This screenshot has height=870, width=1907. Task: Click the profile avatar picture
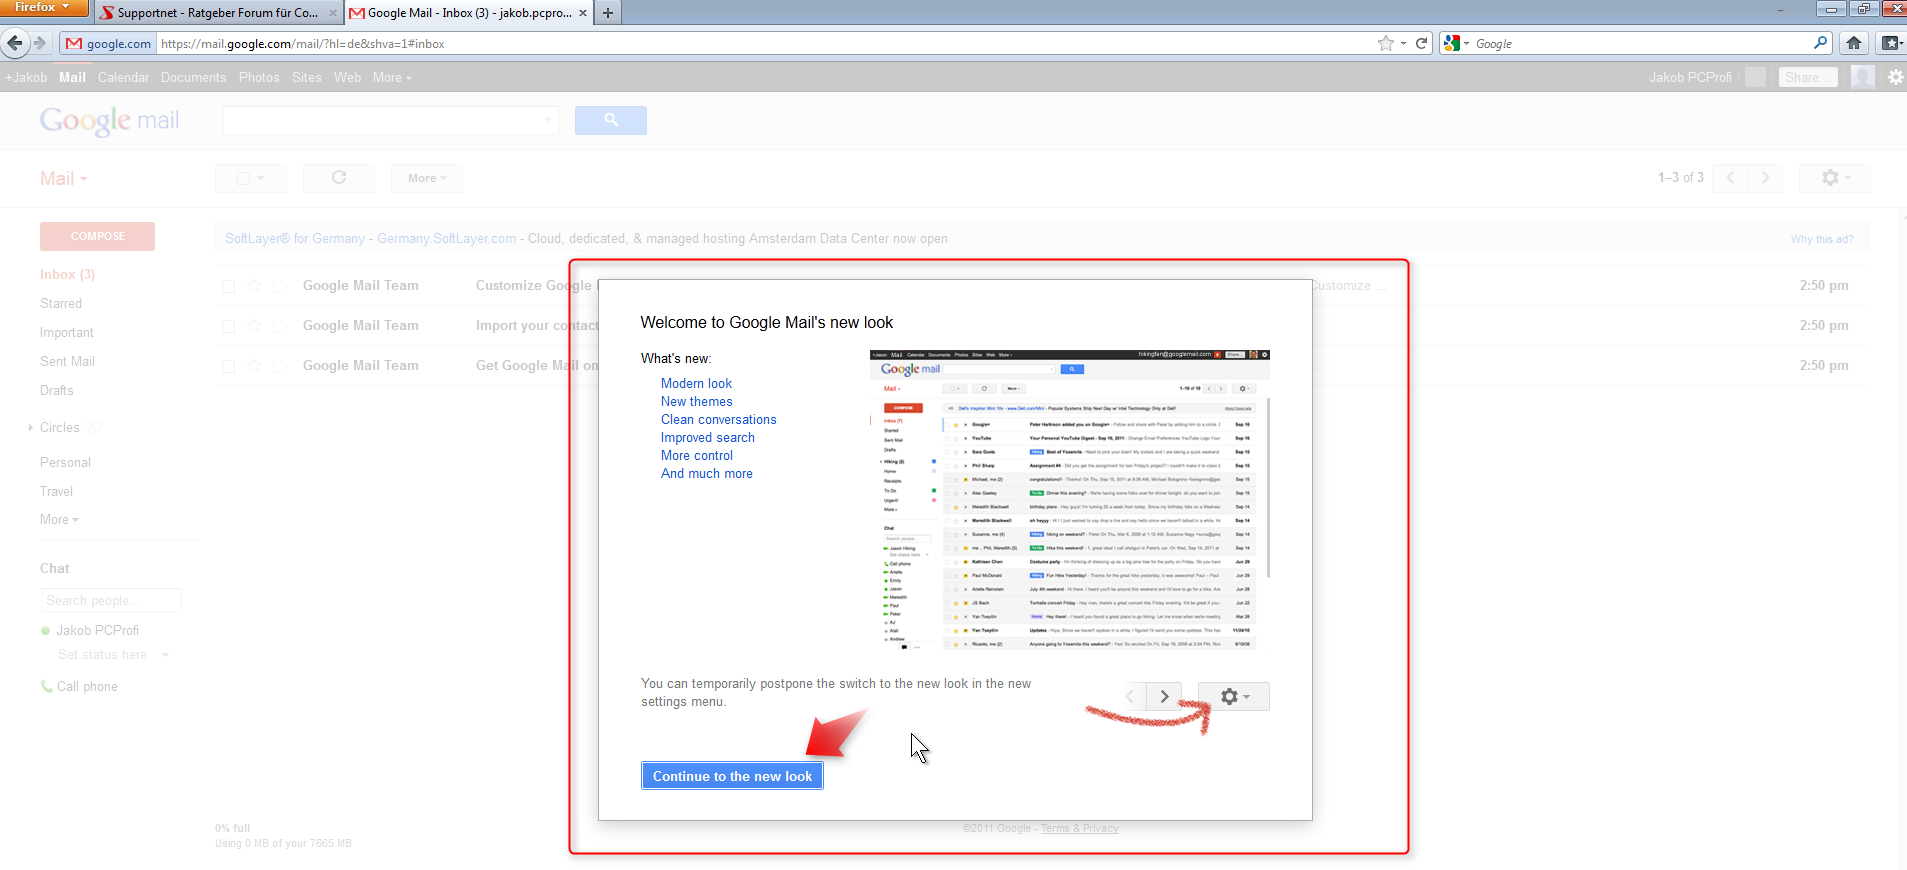point(1863,77)
